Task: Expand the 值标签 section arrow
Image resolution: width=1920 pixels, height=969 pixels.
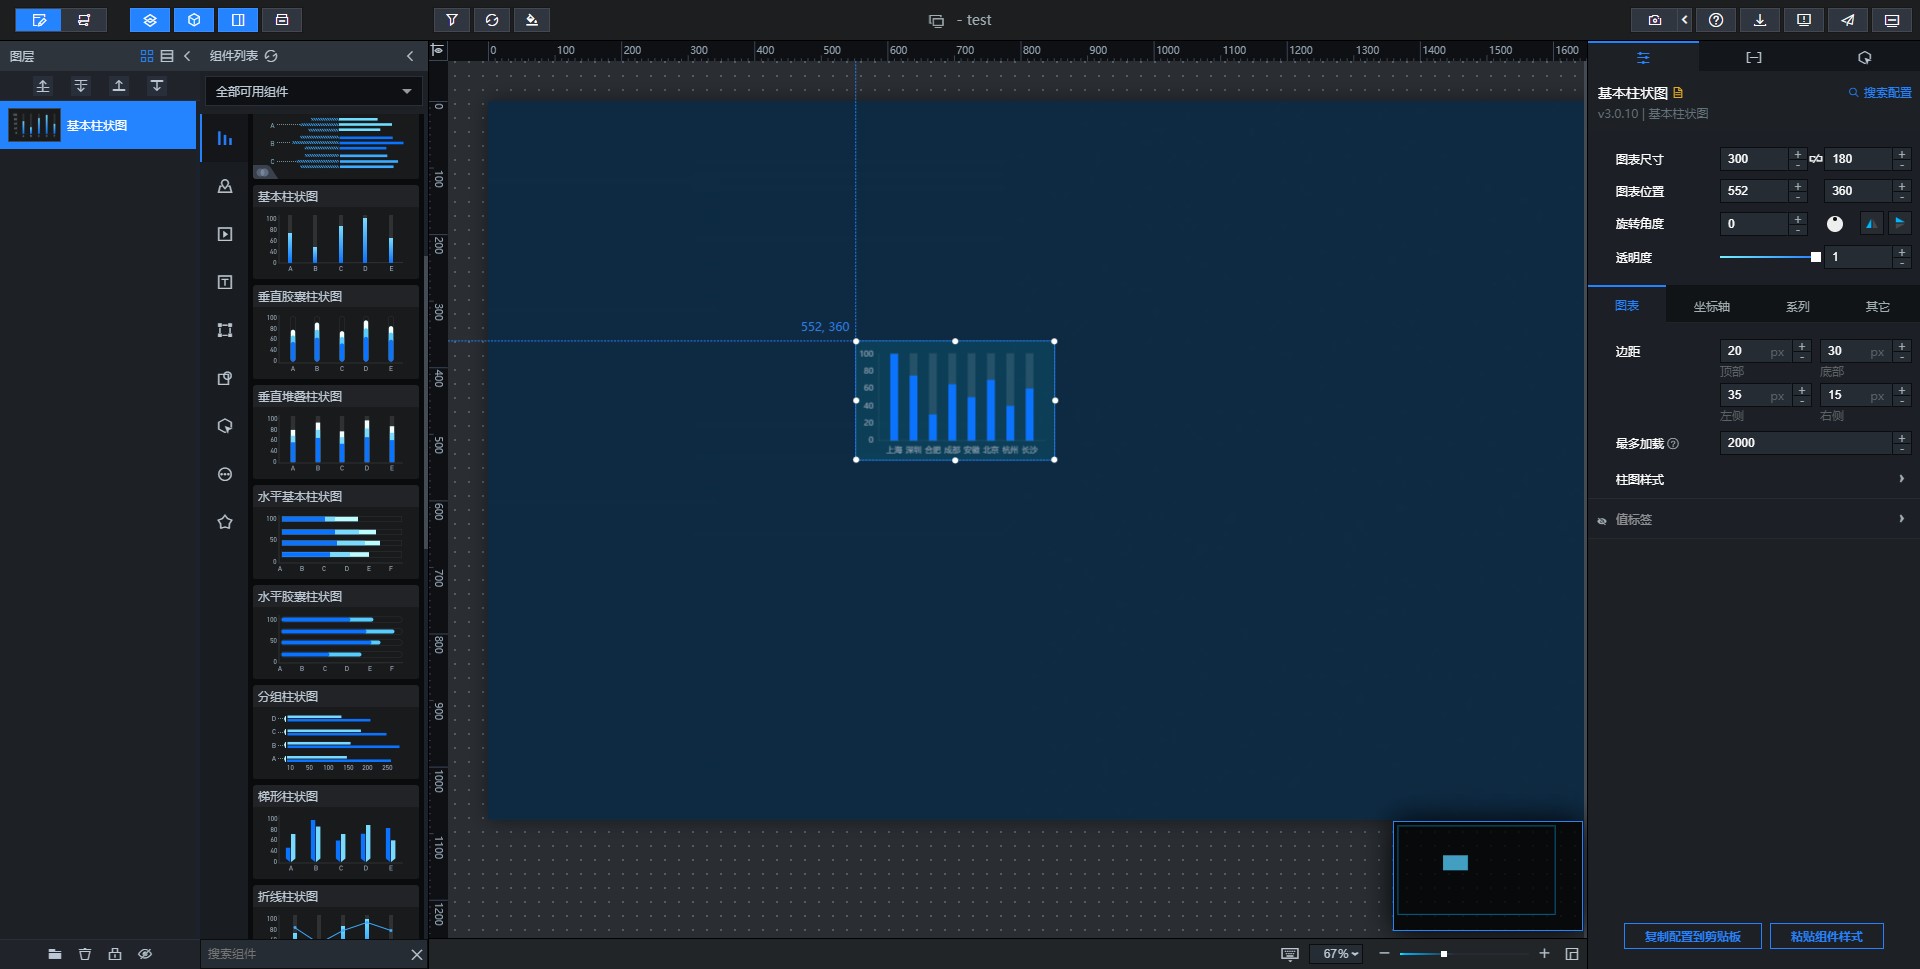Action: (1901, 519)
